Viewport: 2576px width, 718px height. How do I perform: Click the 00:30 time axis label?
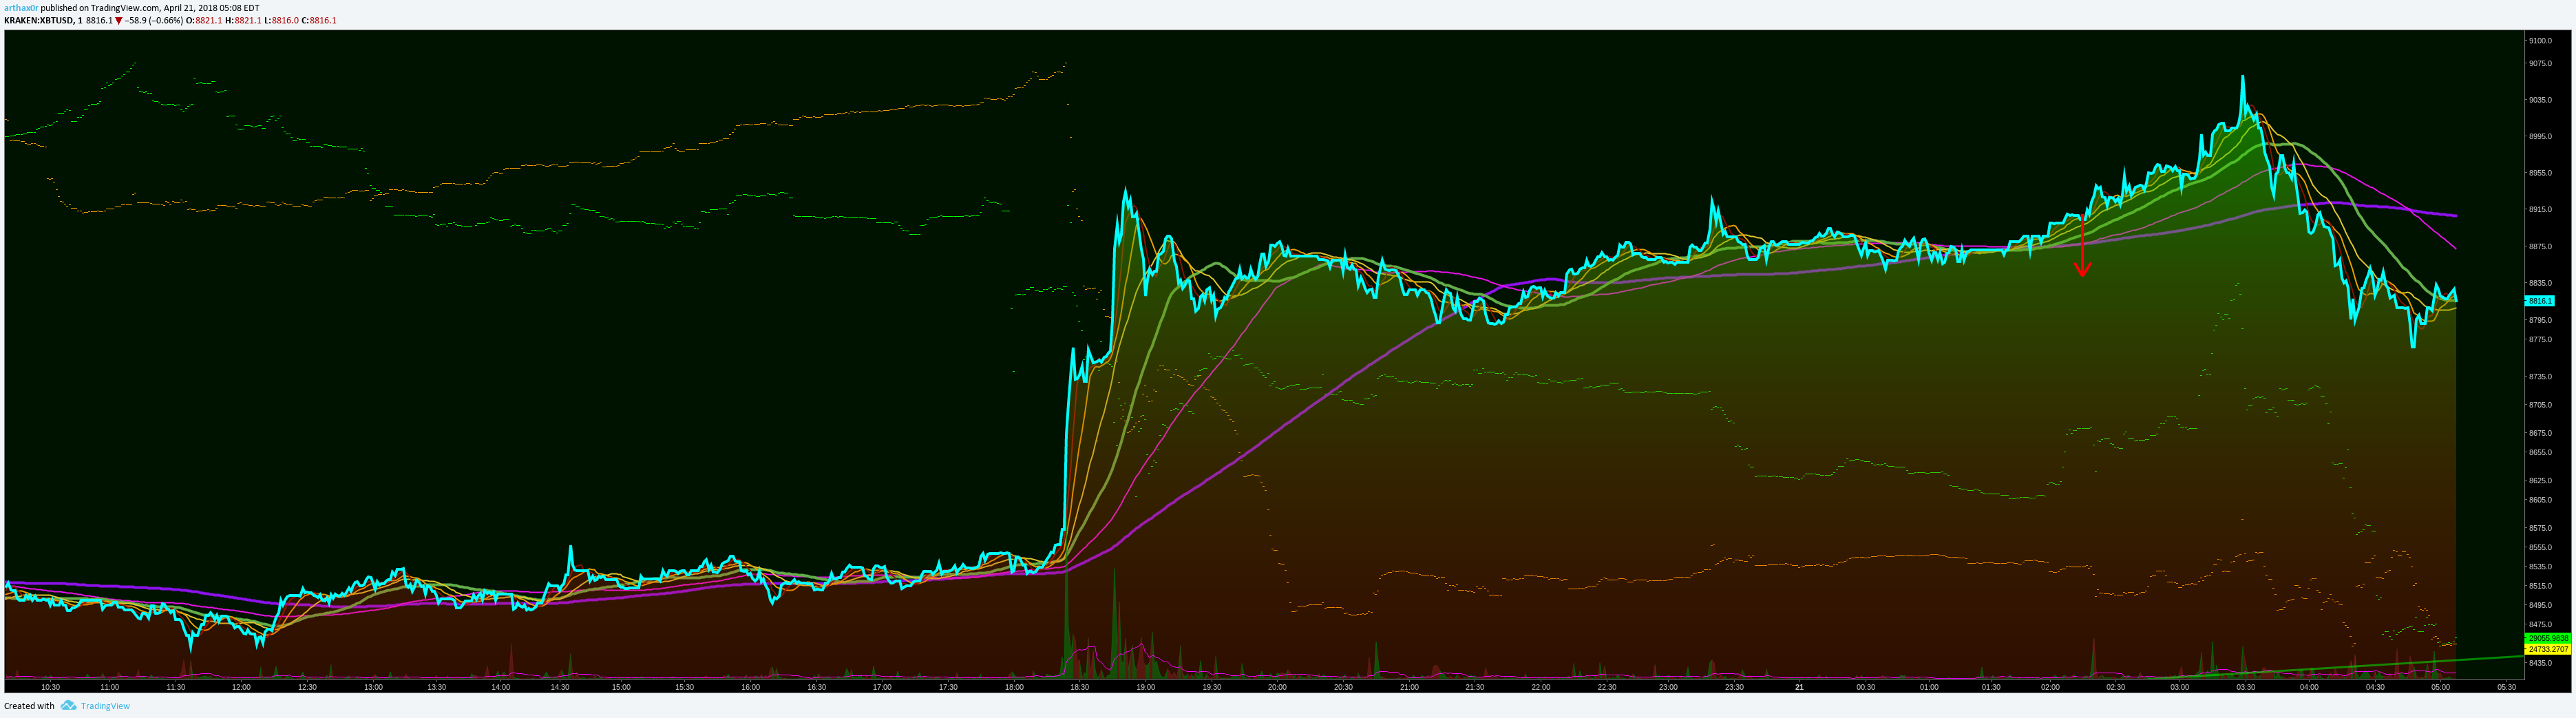(x=1865, y=687)
